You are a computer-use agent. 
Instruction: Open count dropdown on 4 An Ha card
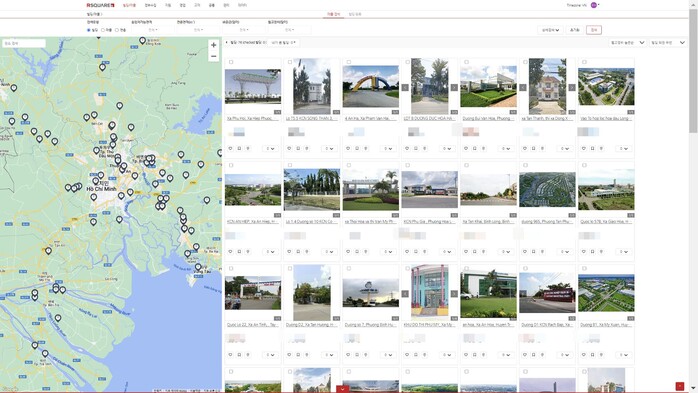pos(388,149)
